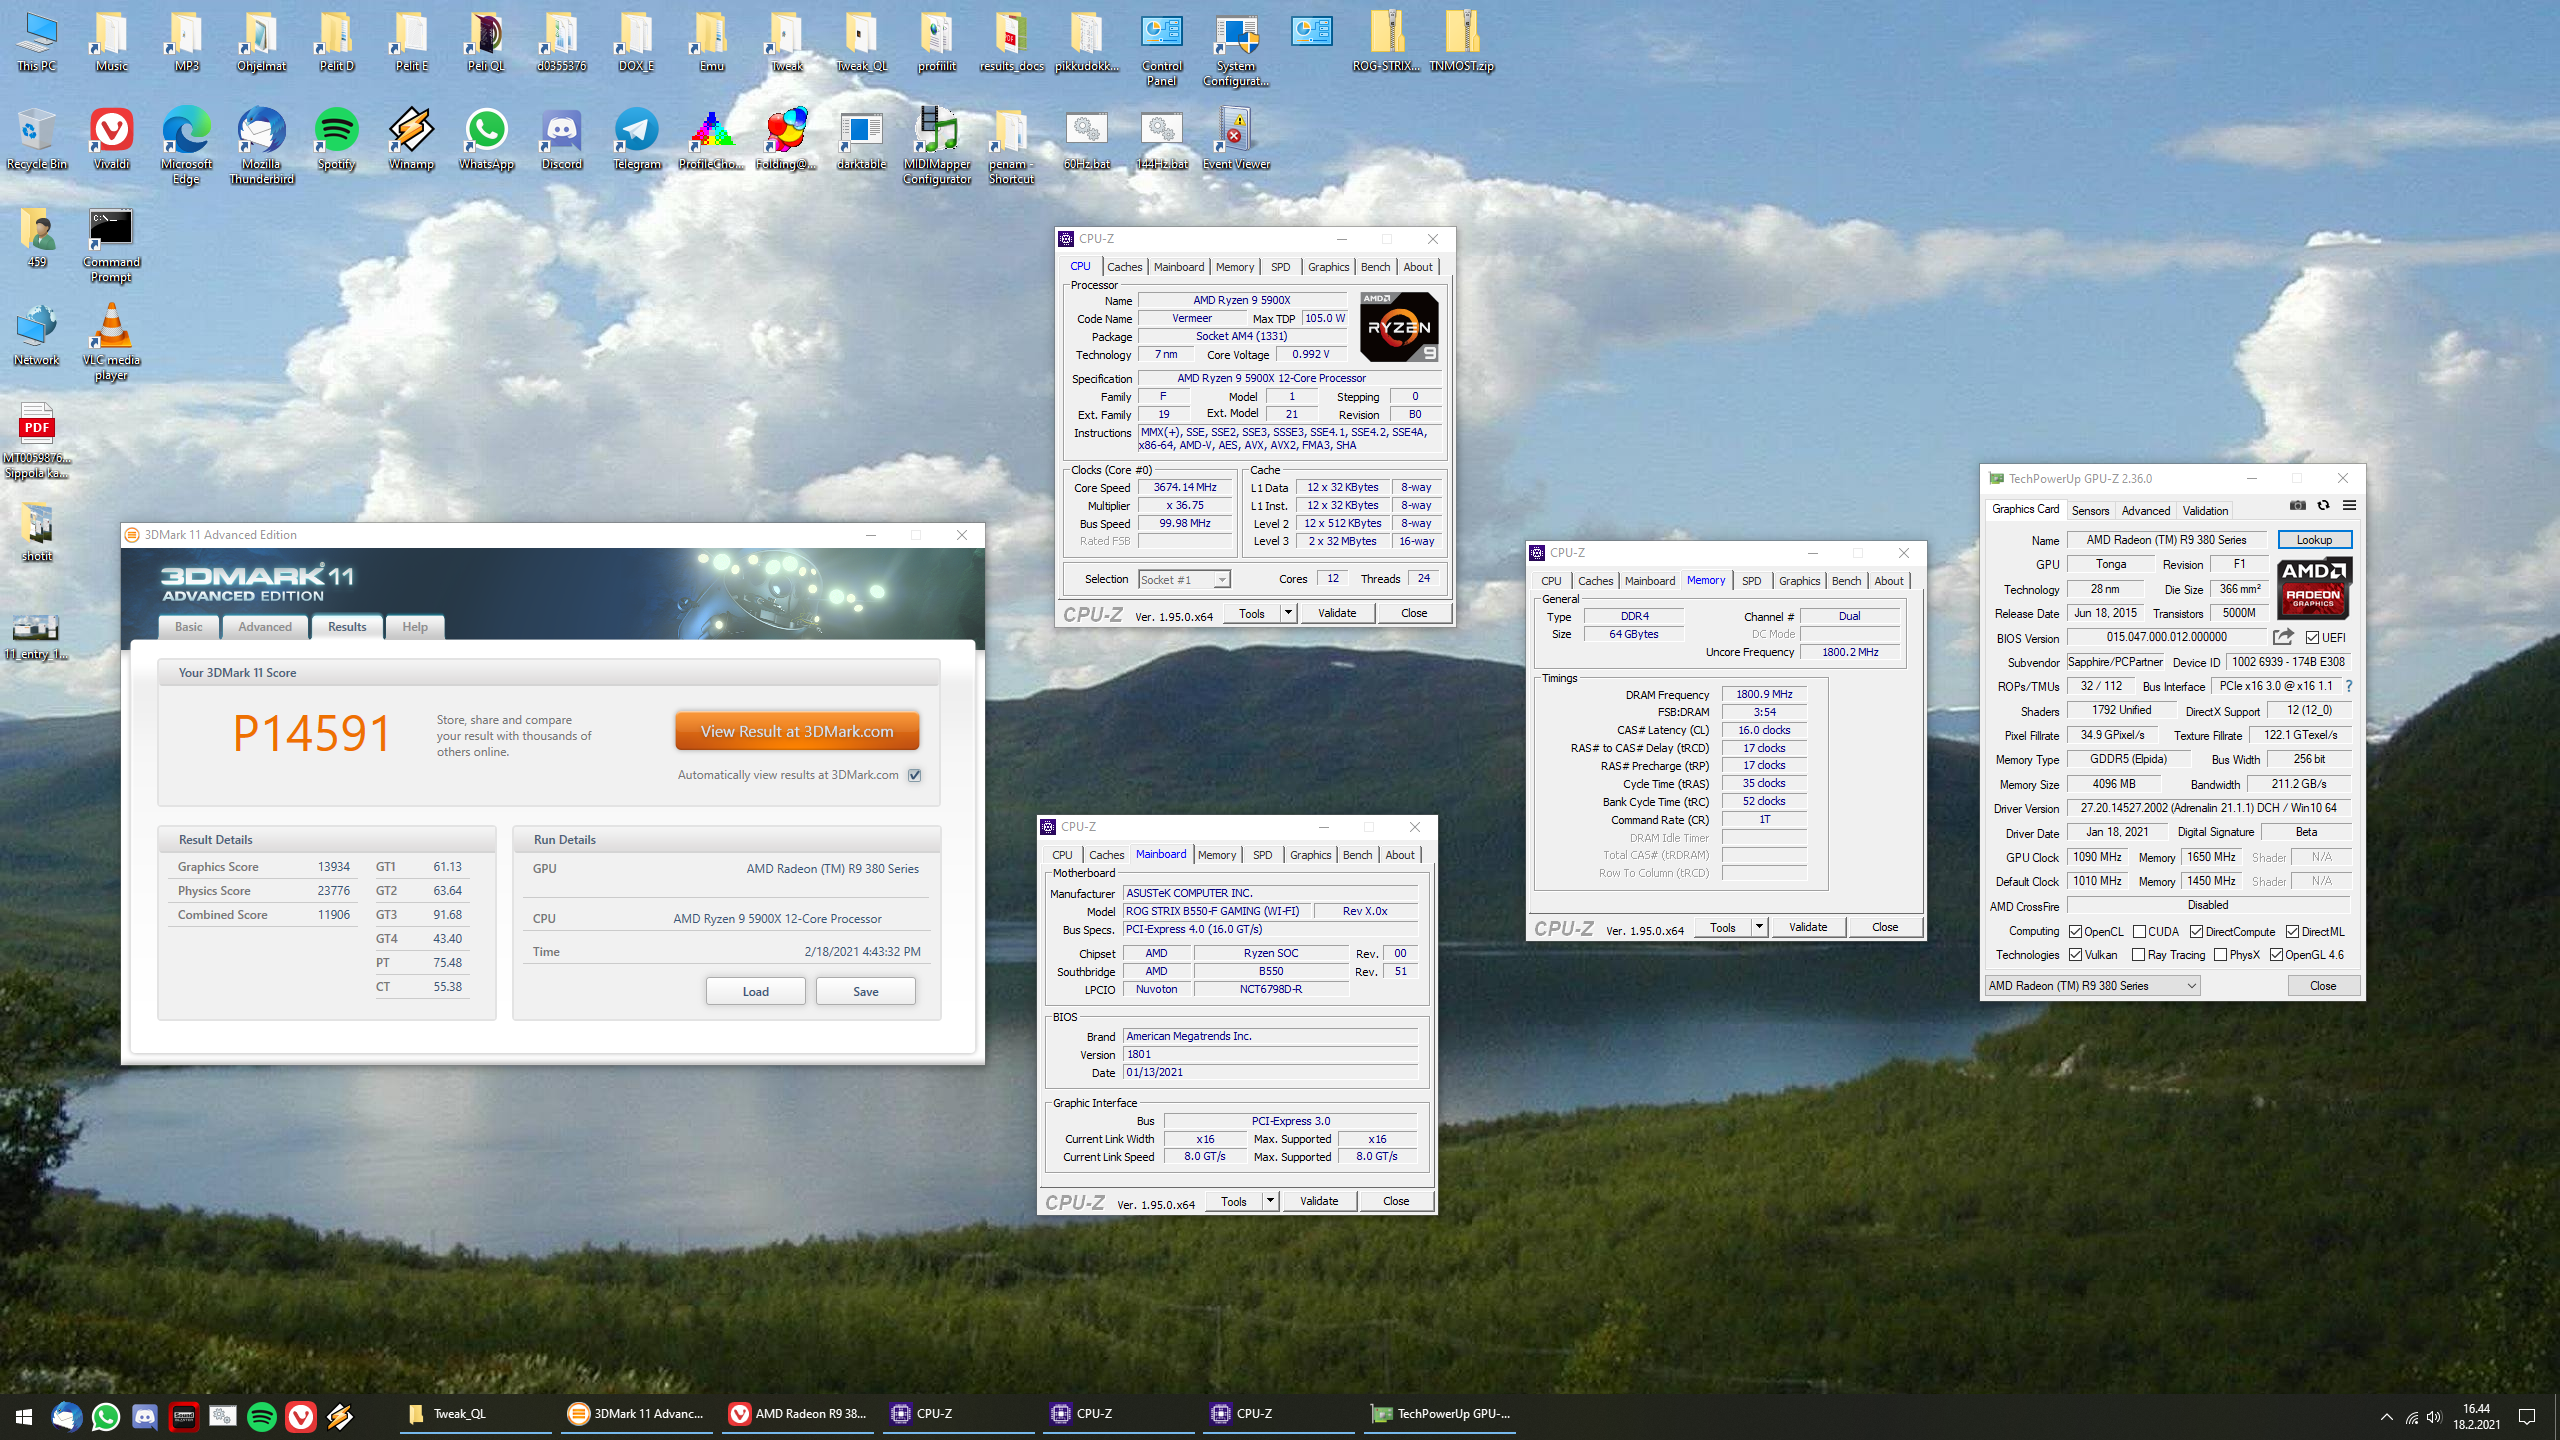Viewport: 2560px width, 1440px height.
Task: Open Microsoft Edge desktop icon
Action: point(186,146)
